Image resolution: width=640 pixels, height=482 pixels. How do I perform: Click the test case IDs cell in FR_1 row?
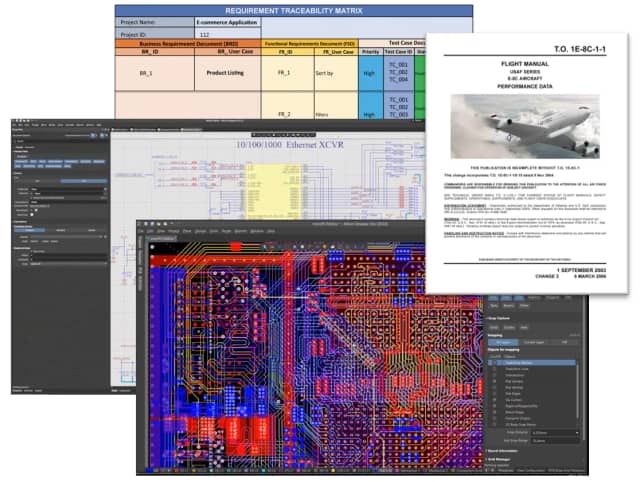398,72
